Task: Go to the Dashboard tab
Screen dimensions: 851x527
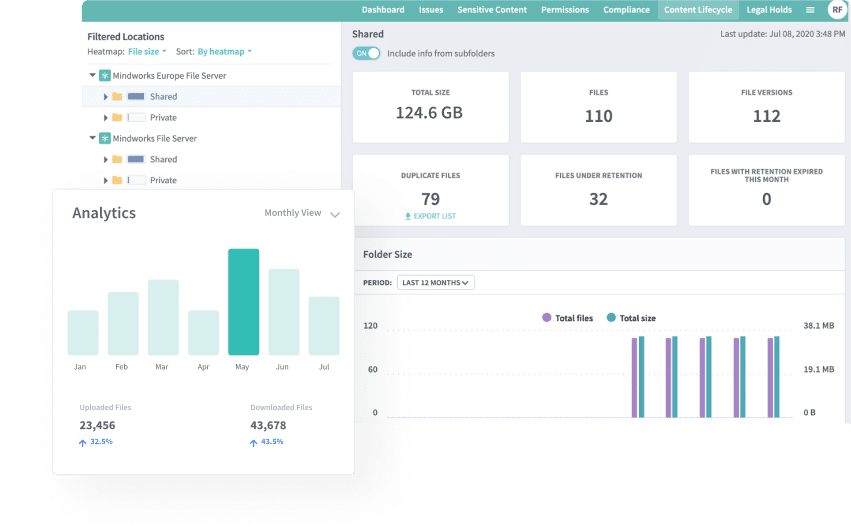Action: click(383, 10)
